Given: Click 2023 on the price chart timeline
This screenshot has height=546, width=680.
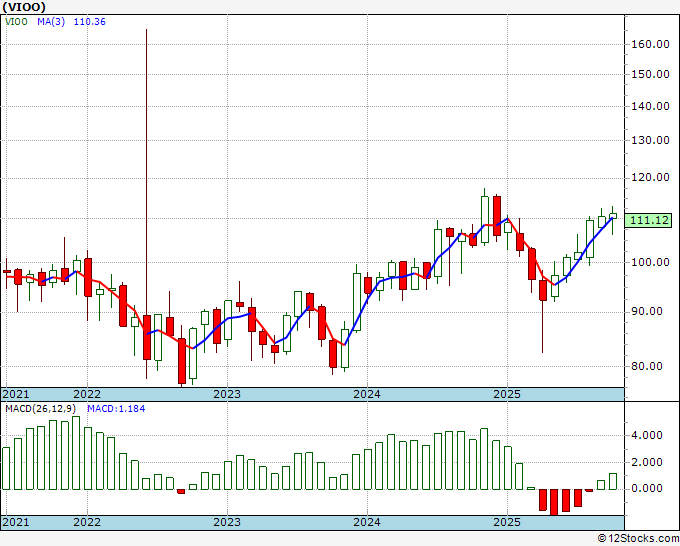Looking at the screenshot, I should [227, 394].
